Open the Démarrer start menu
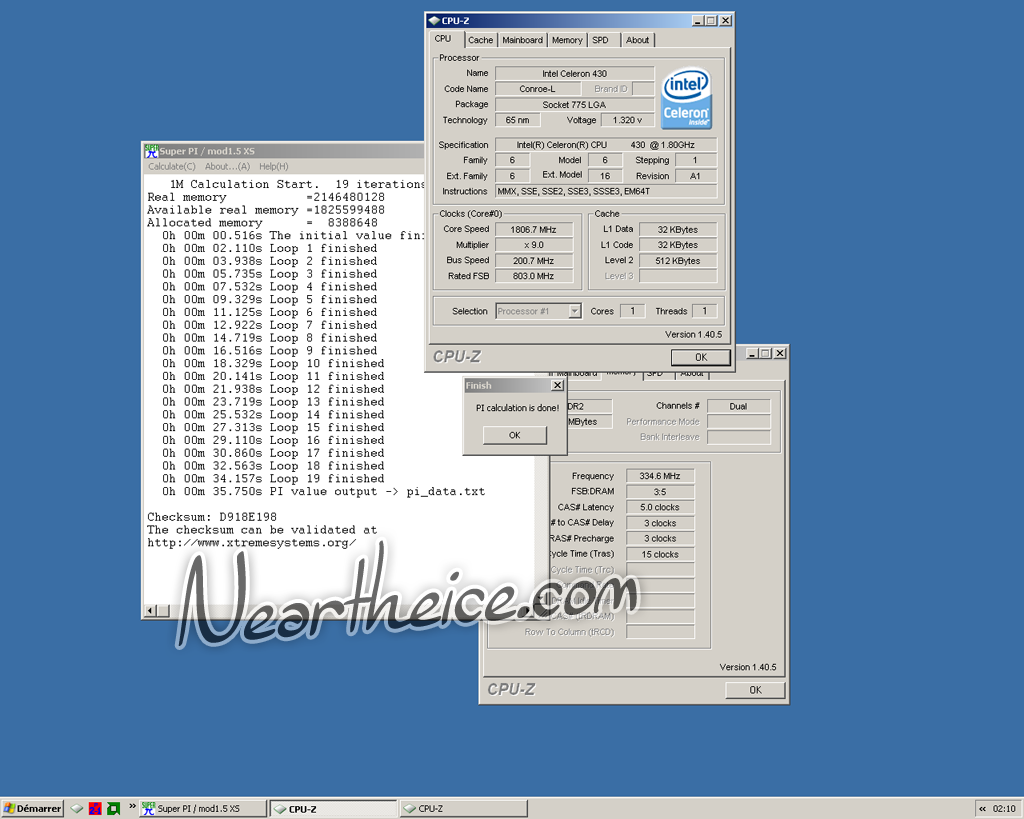The width and height of the screenshot is (1024, 819). 32,809
